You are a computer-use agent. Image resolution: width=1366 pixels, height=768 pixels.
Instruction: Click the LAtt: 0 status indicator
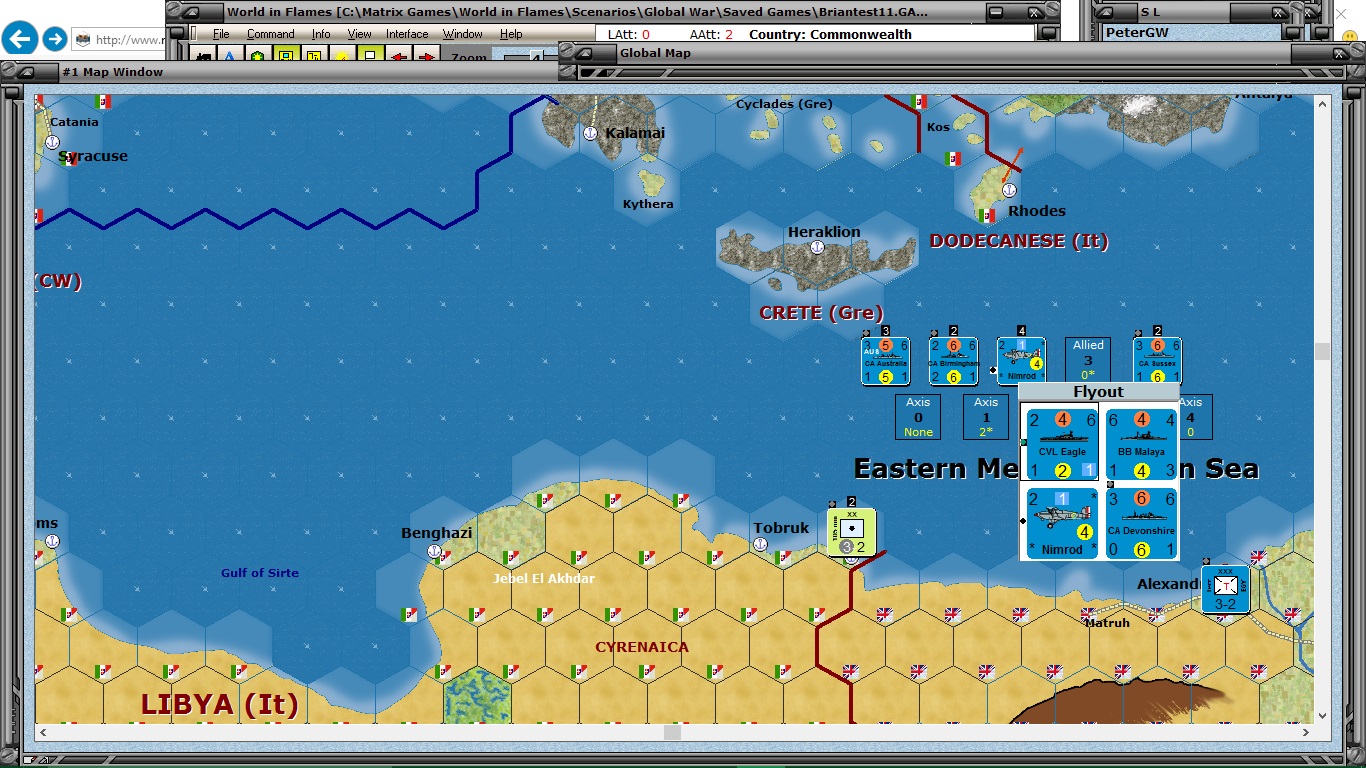[629, 34]
